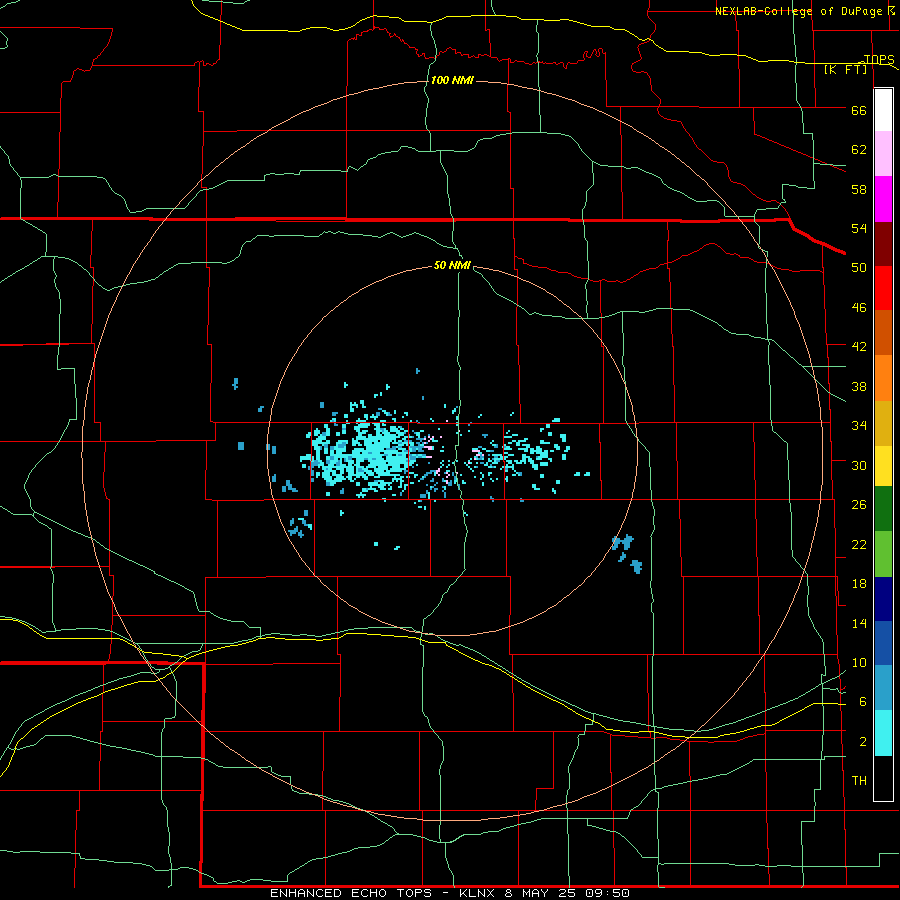
Task: Click the "[K FT]" units label
Action: 845,70
